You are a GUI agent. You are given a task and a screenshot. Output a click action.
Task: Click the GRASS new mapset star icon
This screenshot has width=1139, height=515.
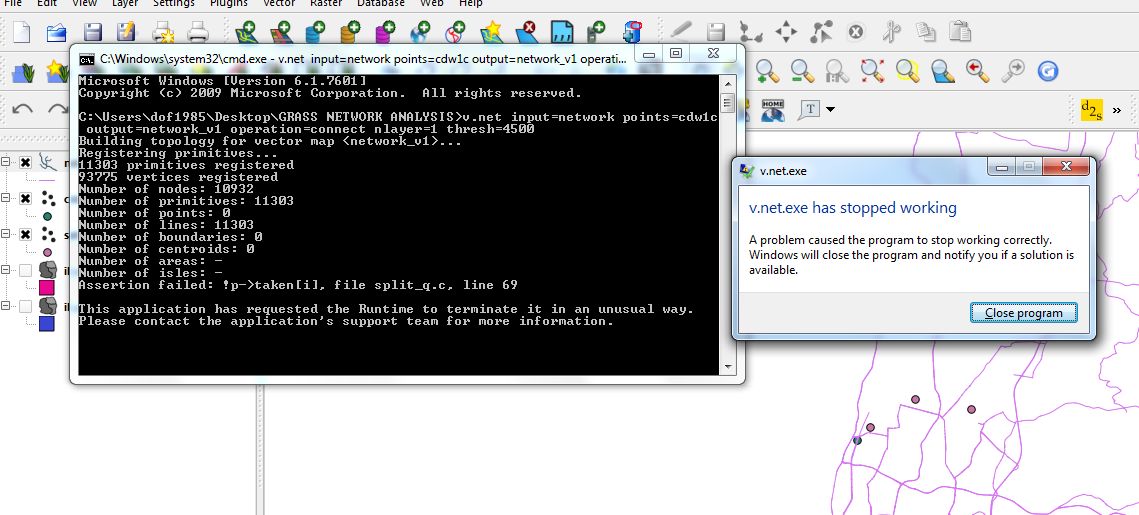tap(56, 71)
